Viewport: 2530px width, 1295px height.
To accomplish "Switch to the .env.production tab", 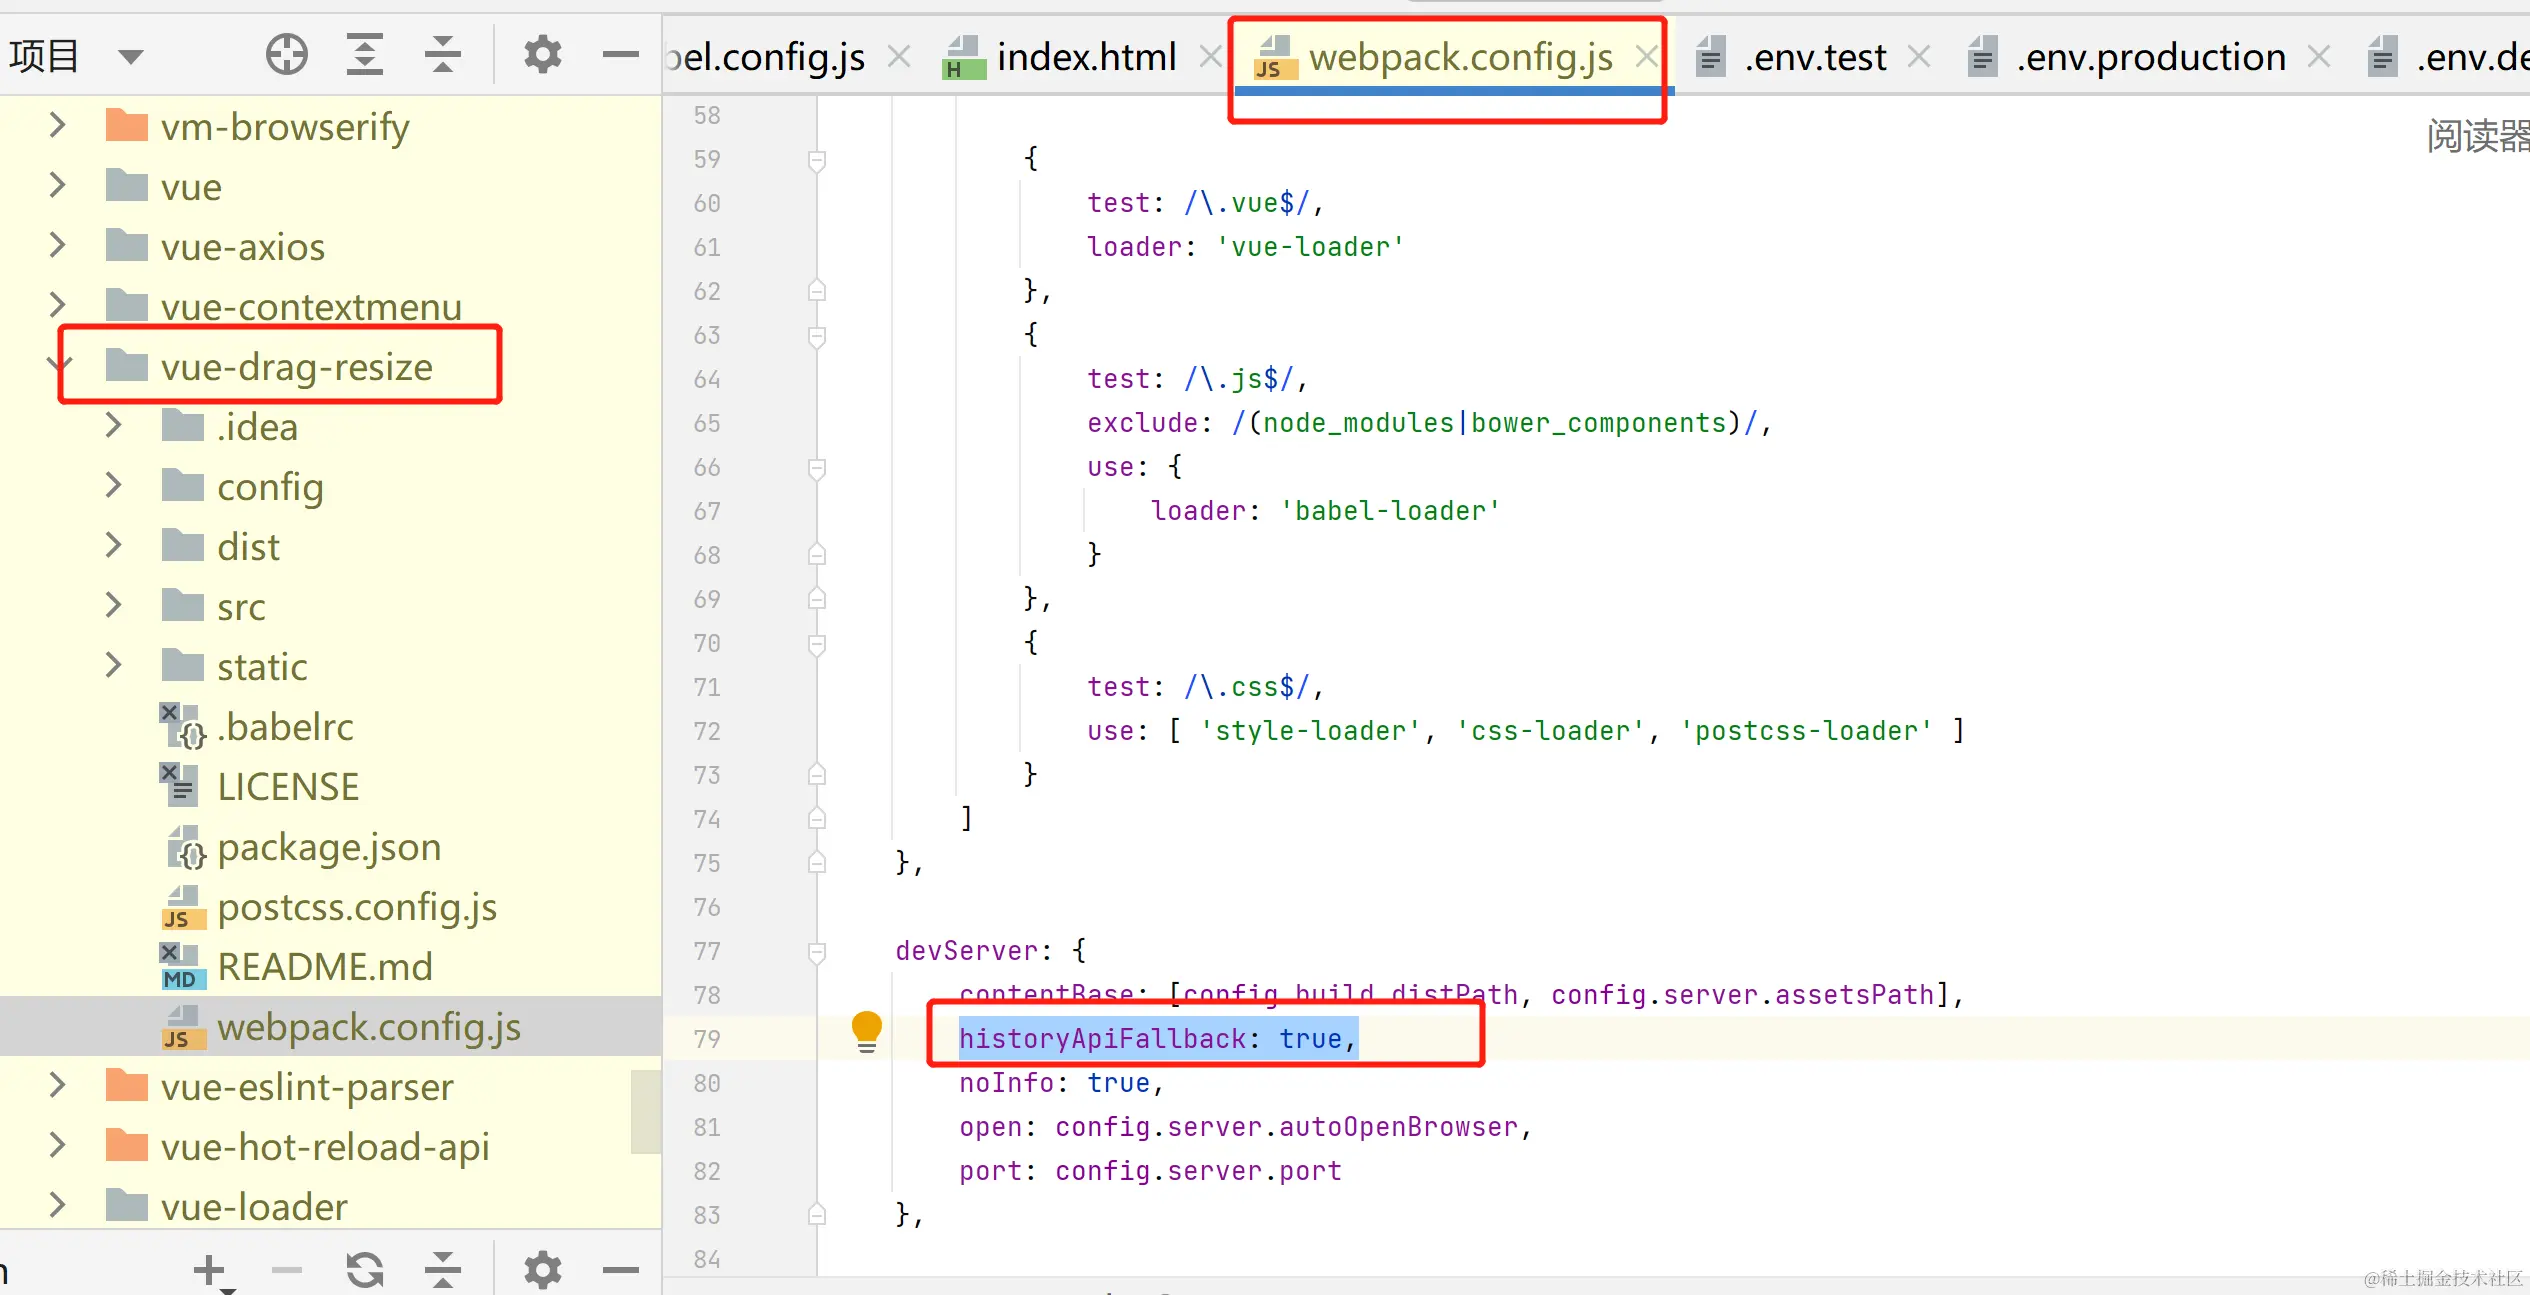I will point(2150,57).
